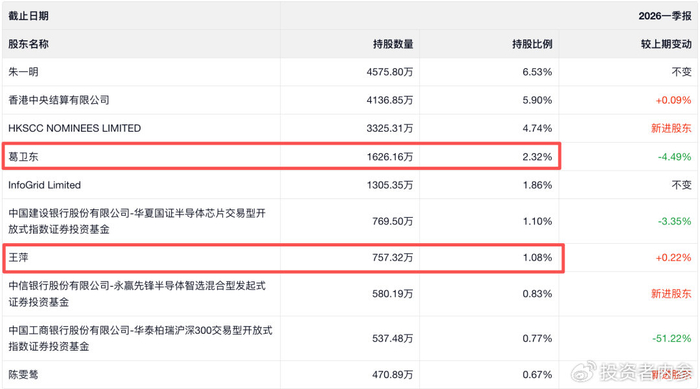Screen dimensions: 700x389
Task: Click the 1305.35万 holding amount
Action: pyautogui.click(x=390, y=185)
